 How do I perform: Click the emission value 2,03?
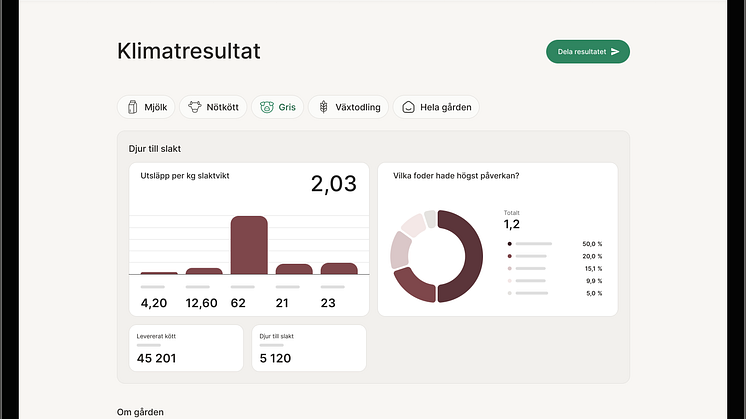tap(333, 183)
